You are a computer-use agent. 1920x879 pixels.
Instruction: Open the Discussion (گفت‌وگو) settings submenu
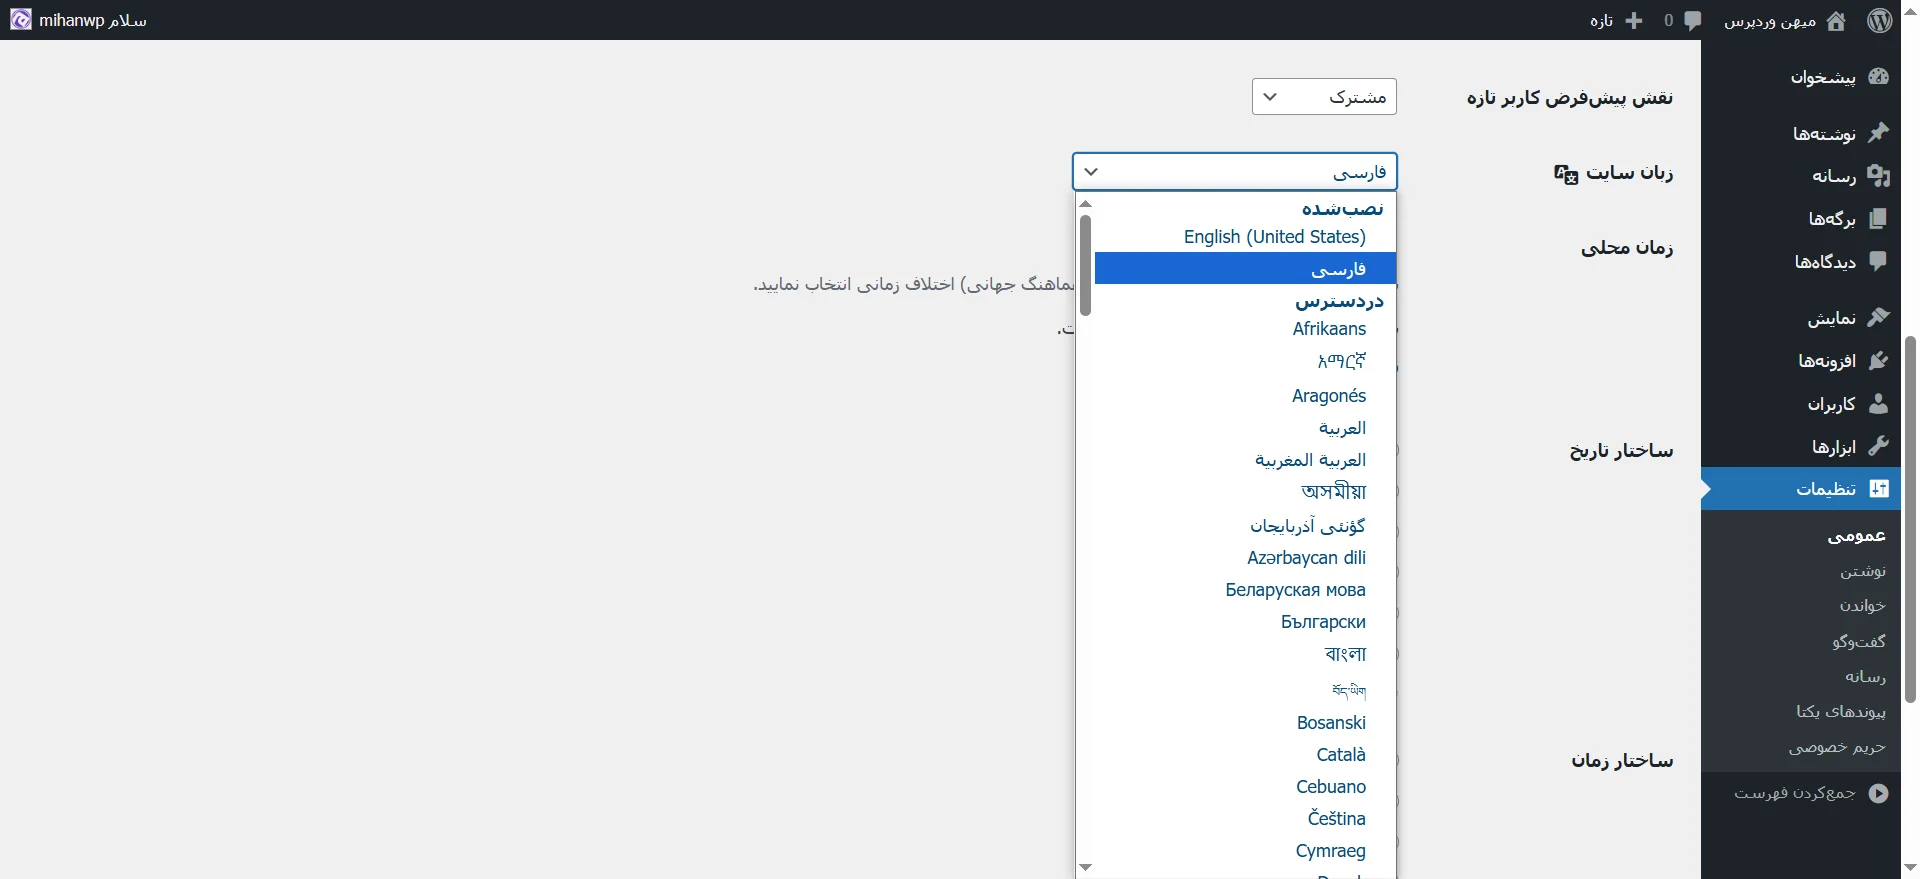coord(1859,642)
